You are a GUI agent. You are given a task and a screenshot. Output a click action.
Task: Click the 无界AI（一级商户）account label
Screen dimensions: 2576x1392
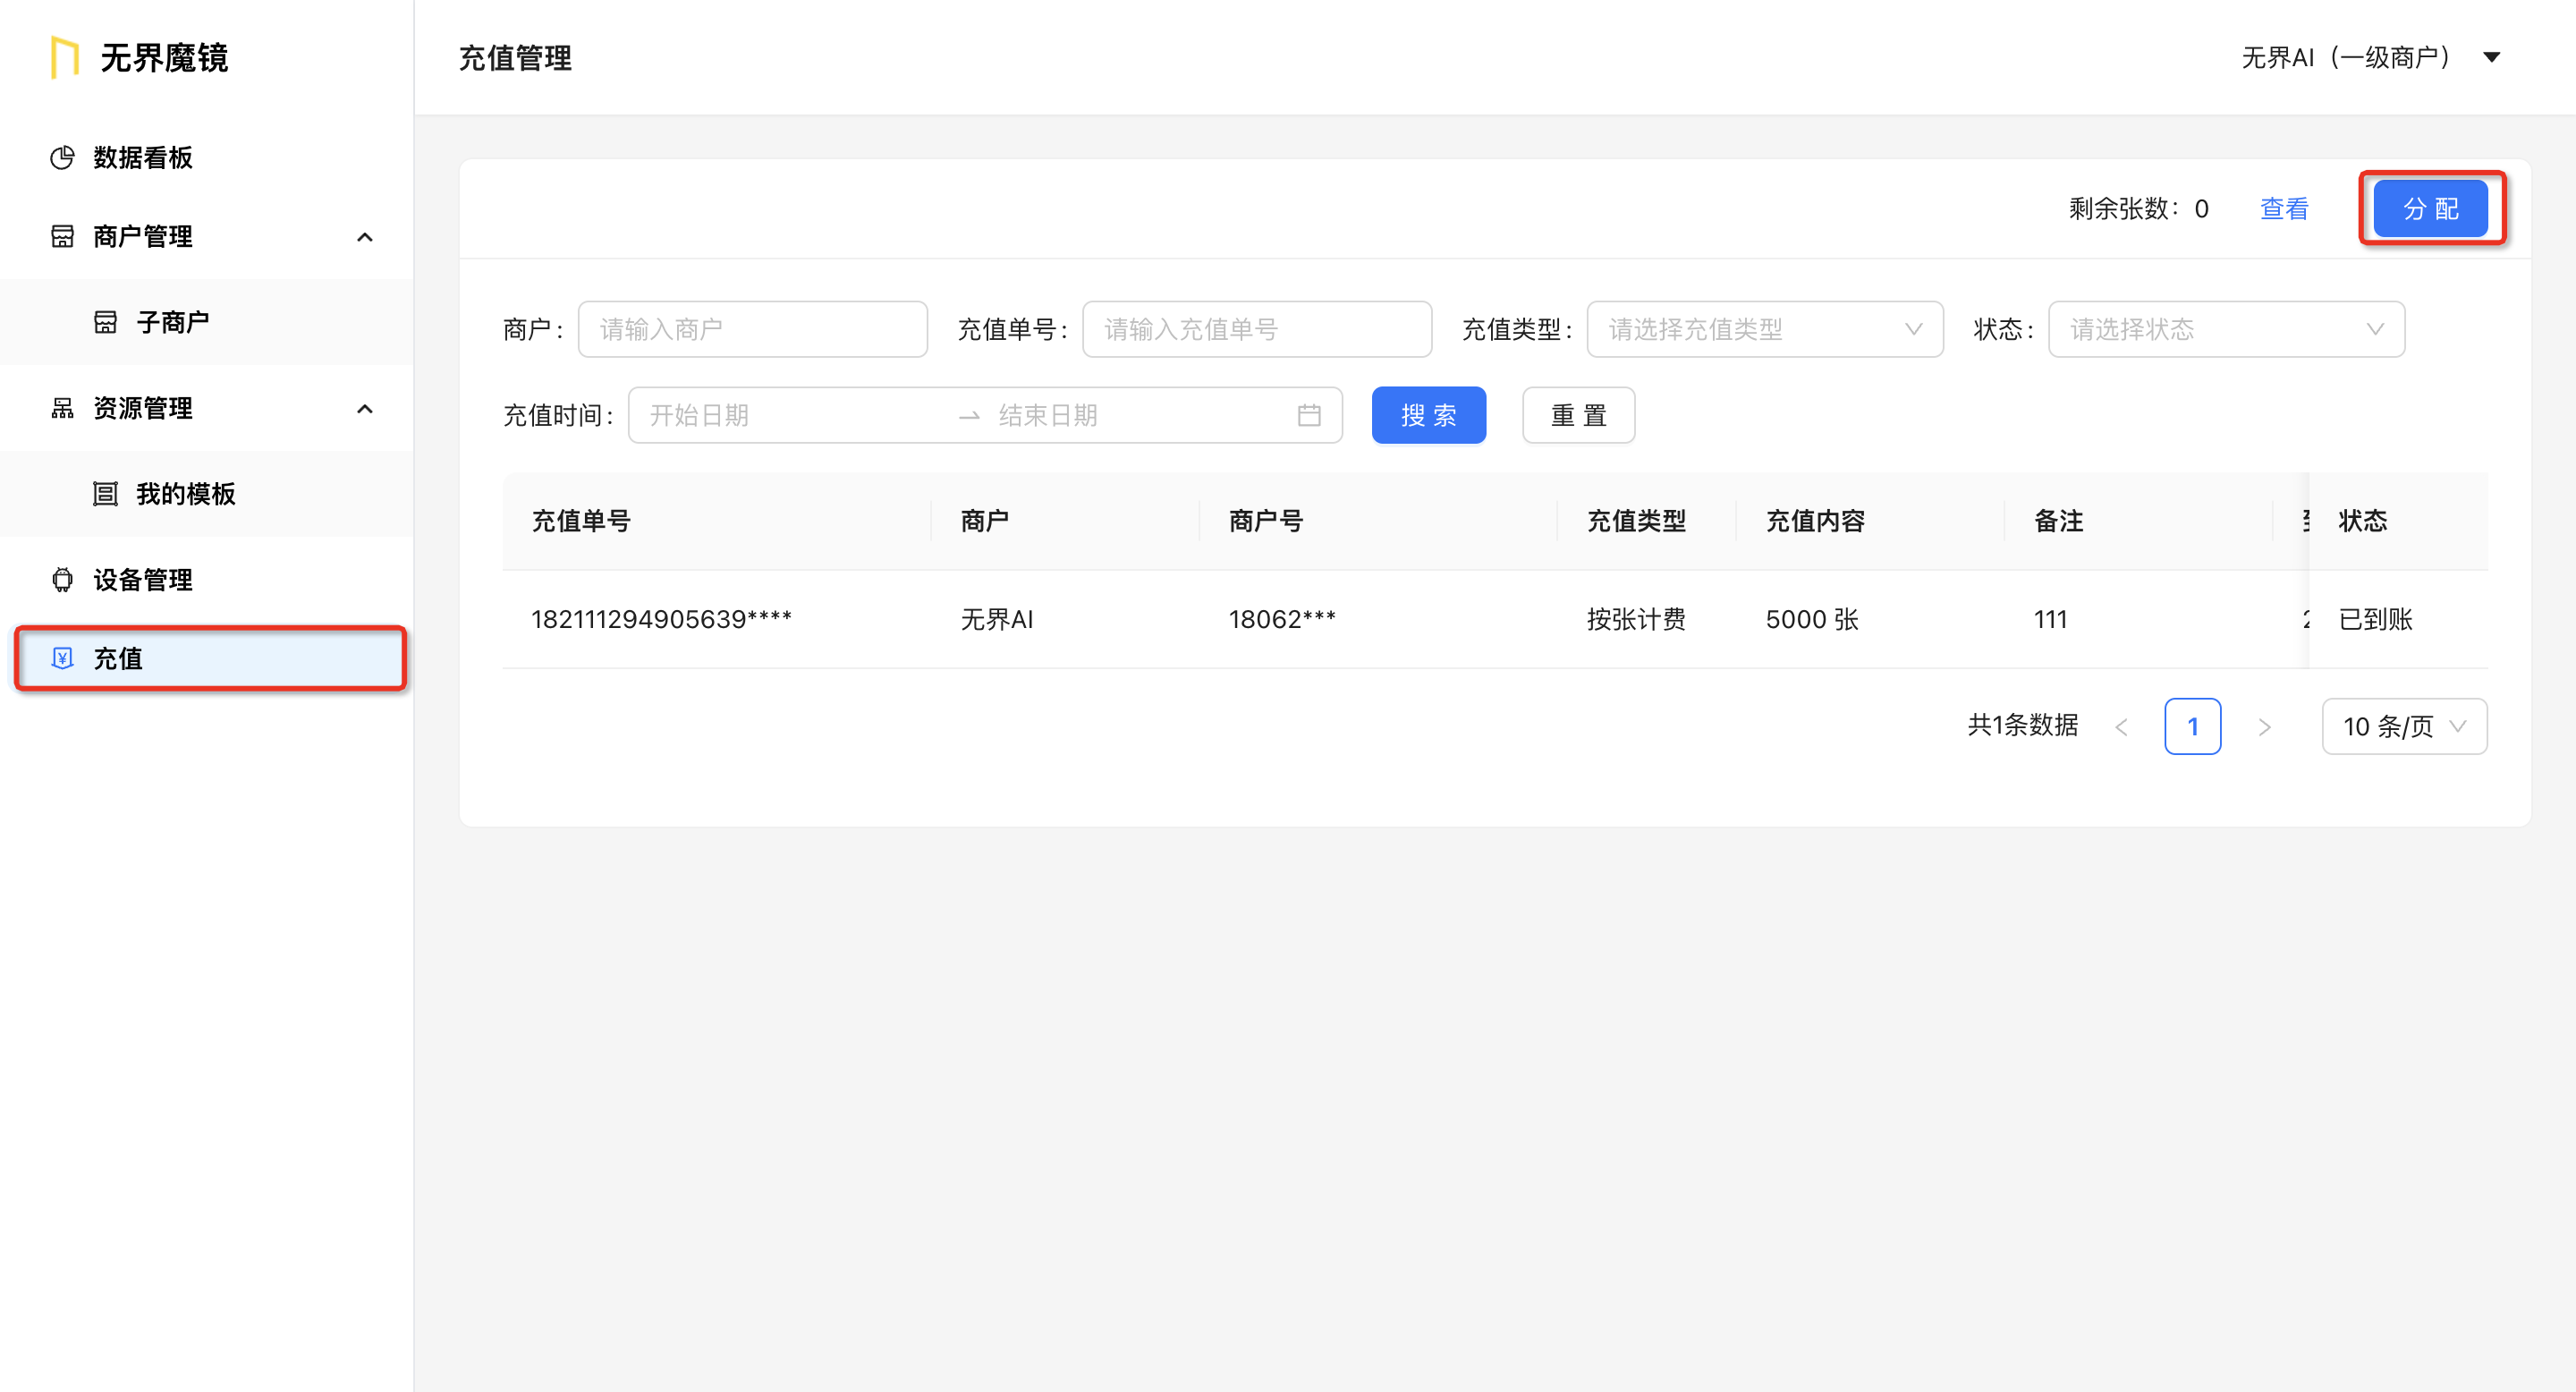(x=2346, y=57)
